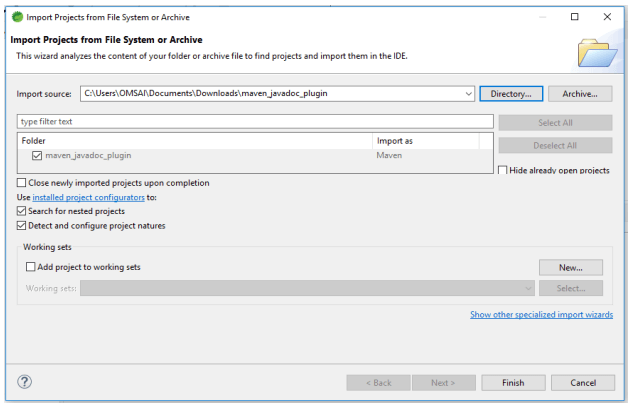This screenshot has height=408, width=633.
Task: Click the type filter text field
Action: [x=255, y=122]
